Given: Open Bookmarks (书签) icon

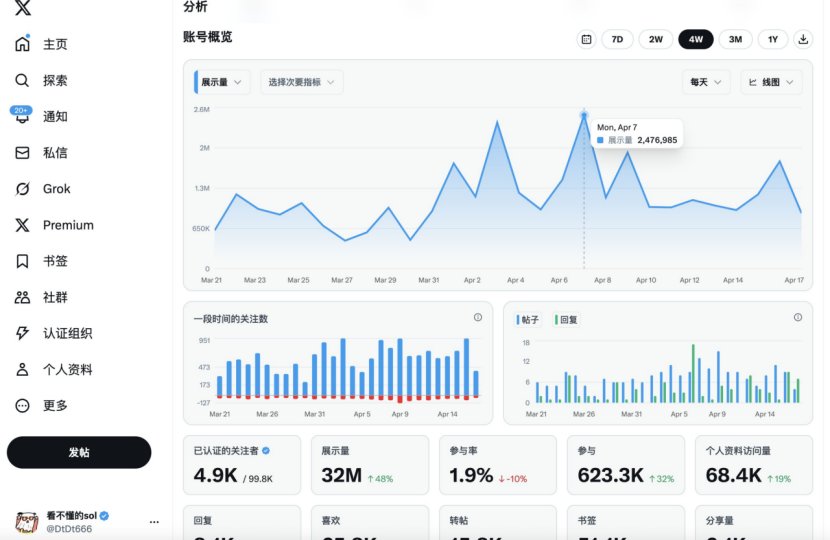Looking at the screenshot, I should [x=22, y=261].
